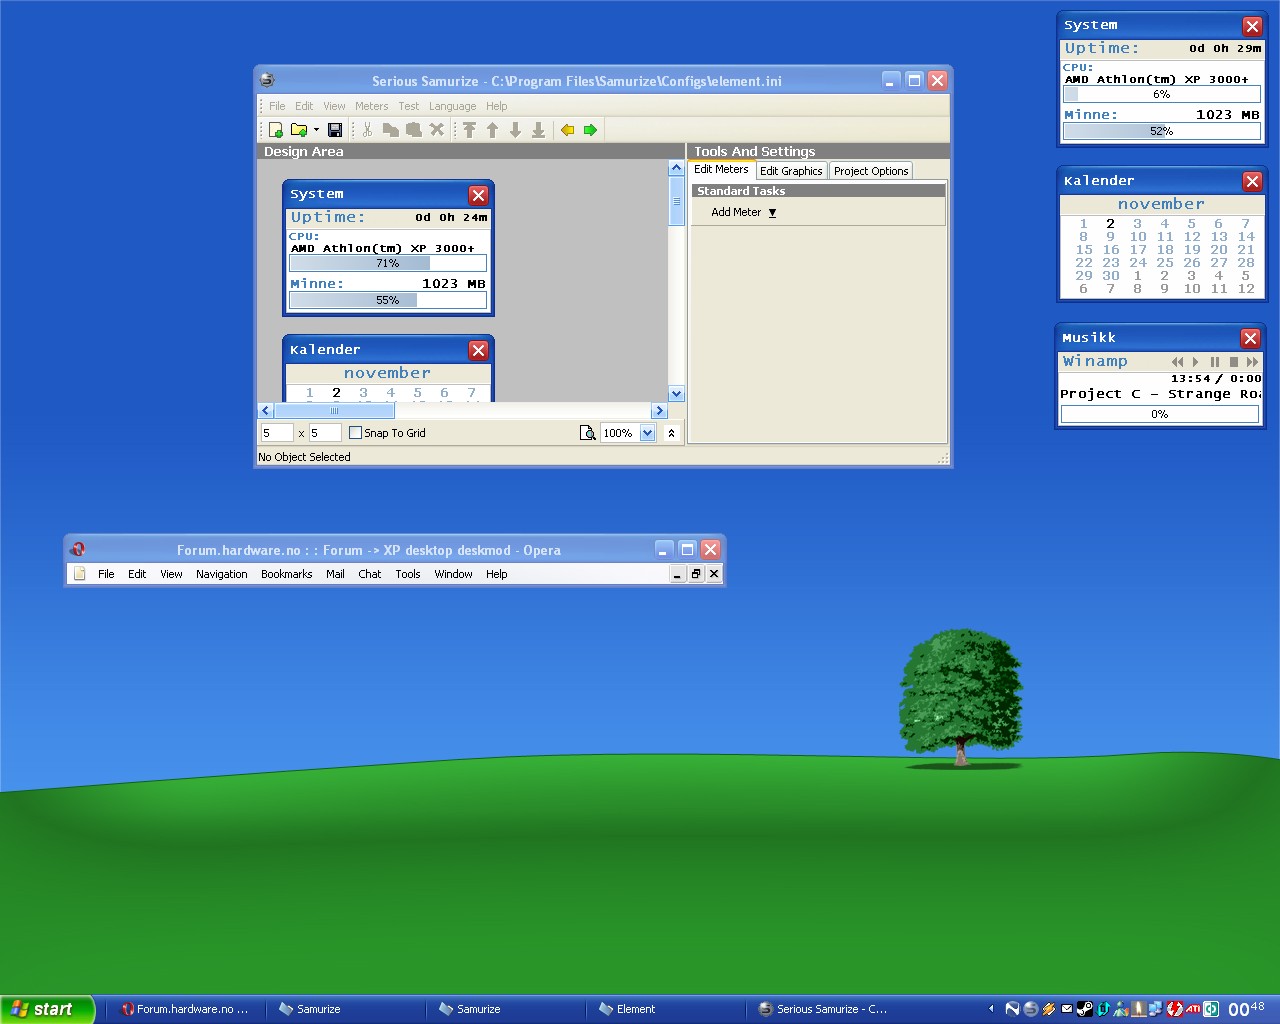
Task: Collapse the design area bottom bar with chevron
Action: point(671,433)
